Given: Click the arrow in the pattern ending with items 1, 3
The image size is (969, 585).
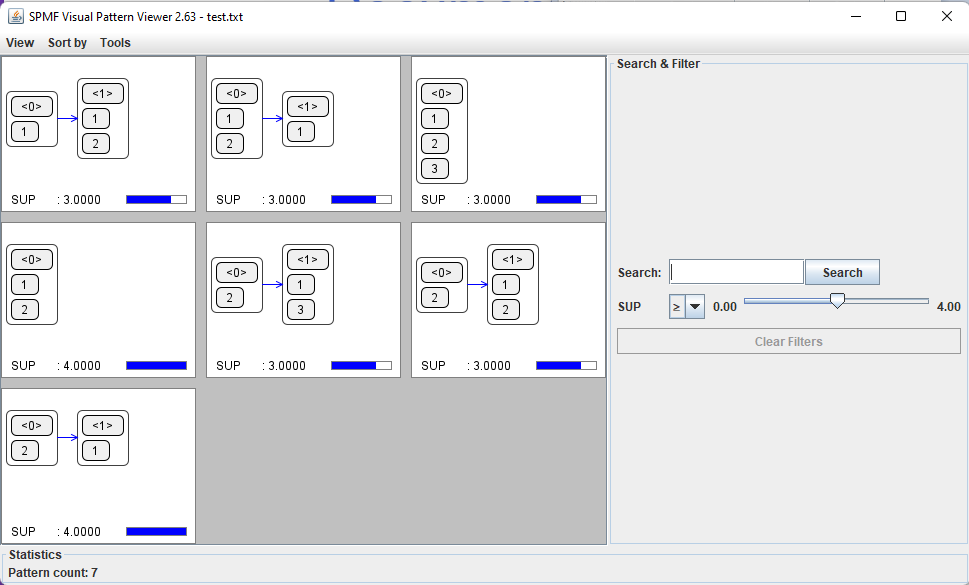Looking at the screenshot, I should (272, 284).
